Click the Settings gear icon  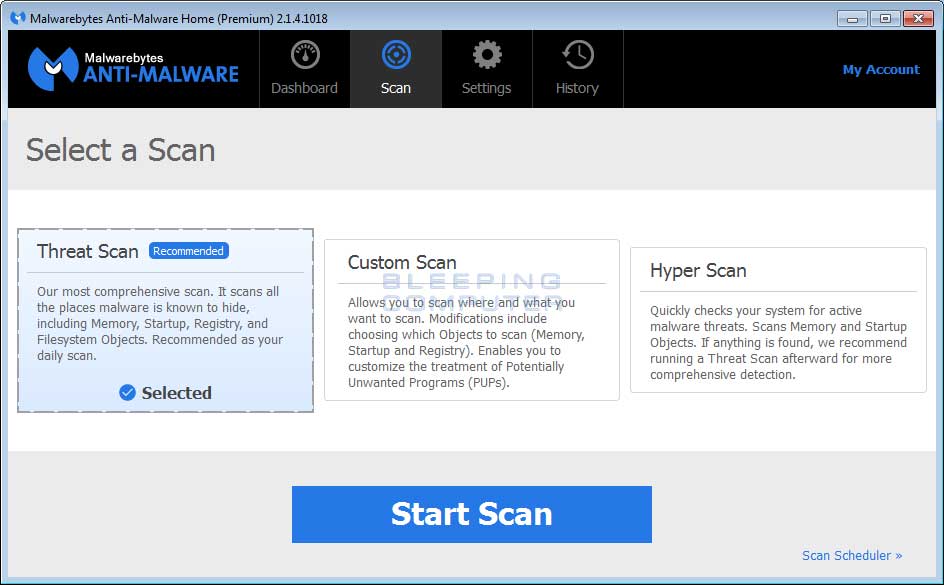[487, 55]
